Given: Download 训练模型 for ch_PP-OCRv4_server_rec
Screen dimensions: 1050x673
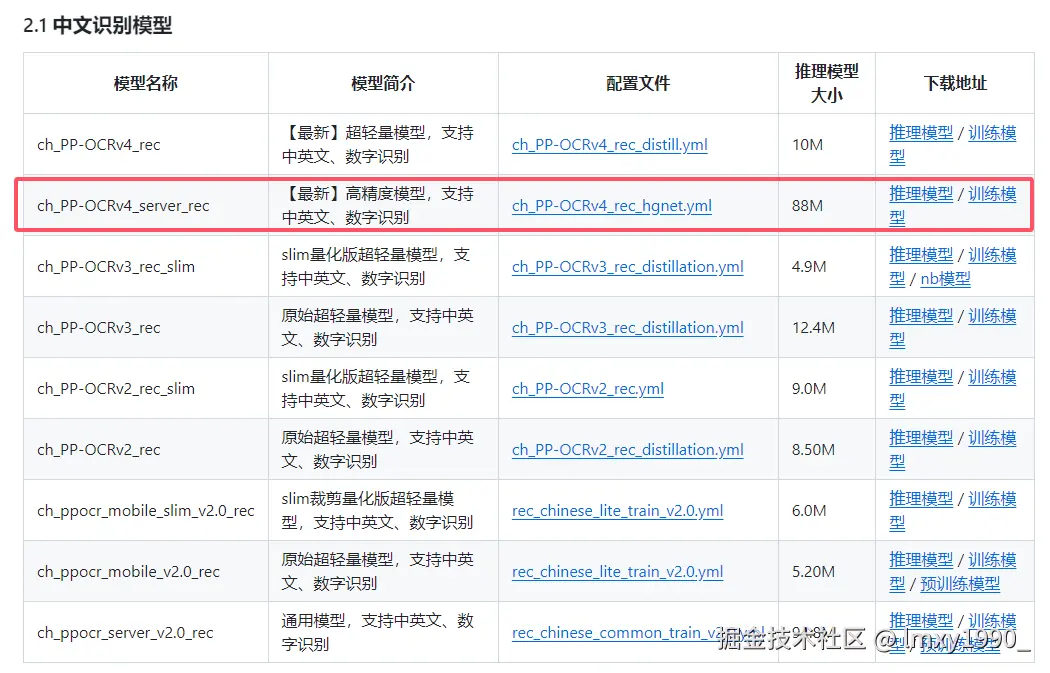Looking at the screenshot, I should click(x=992, y=194).
